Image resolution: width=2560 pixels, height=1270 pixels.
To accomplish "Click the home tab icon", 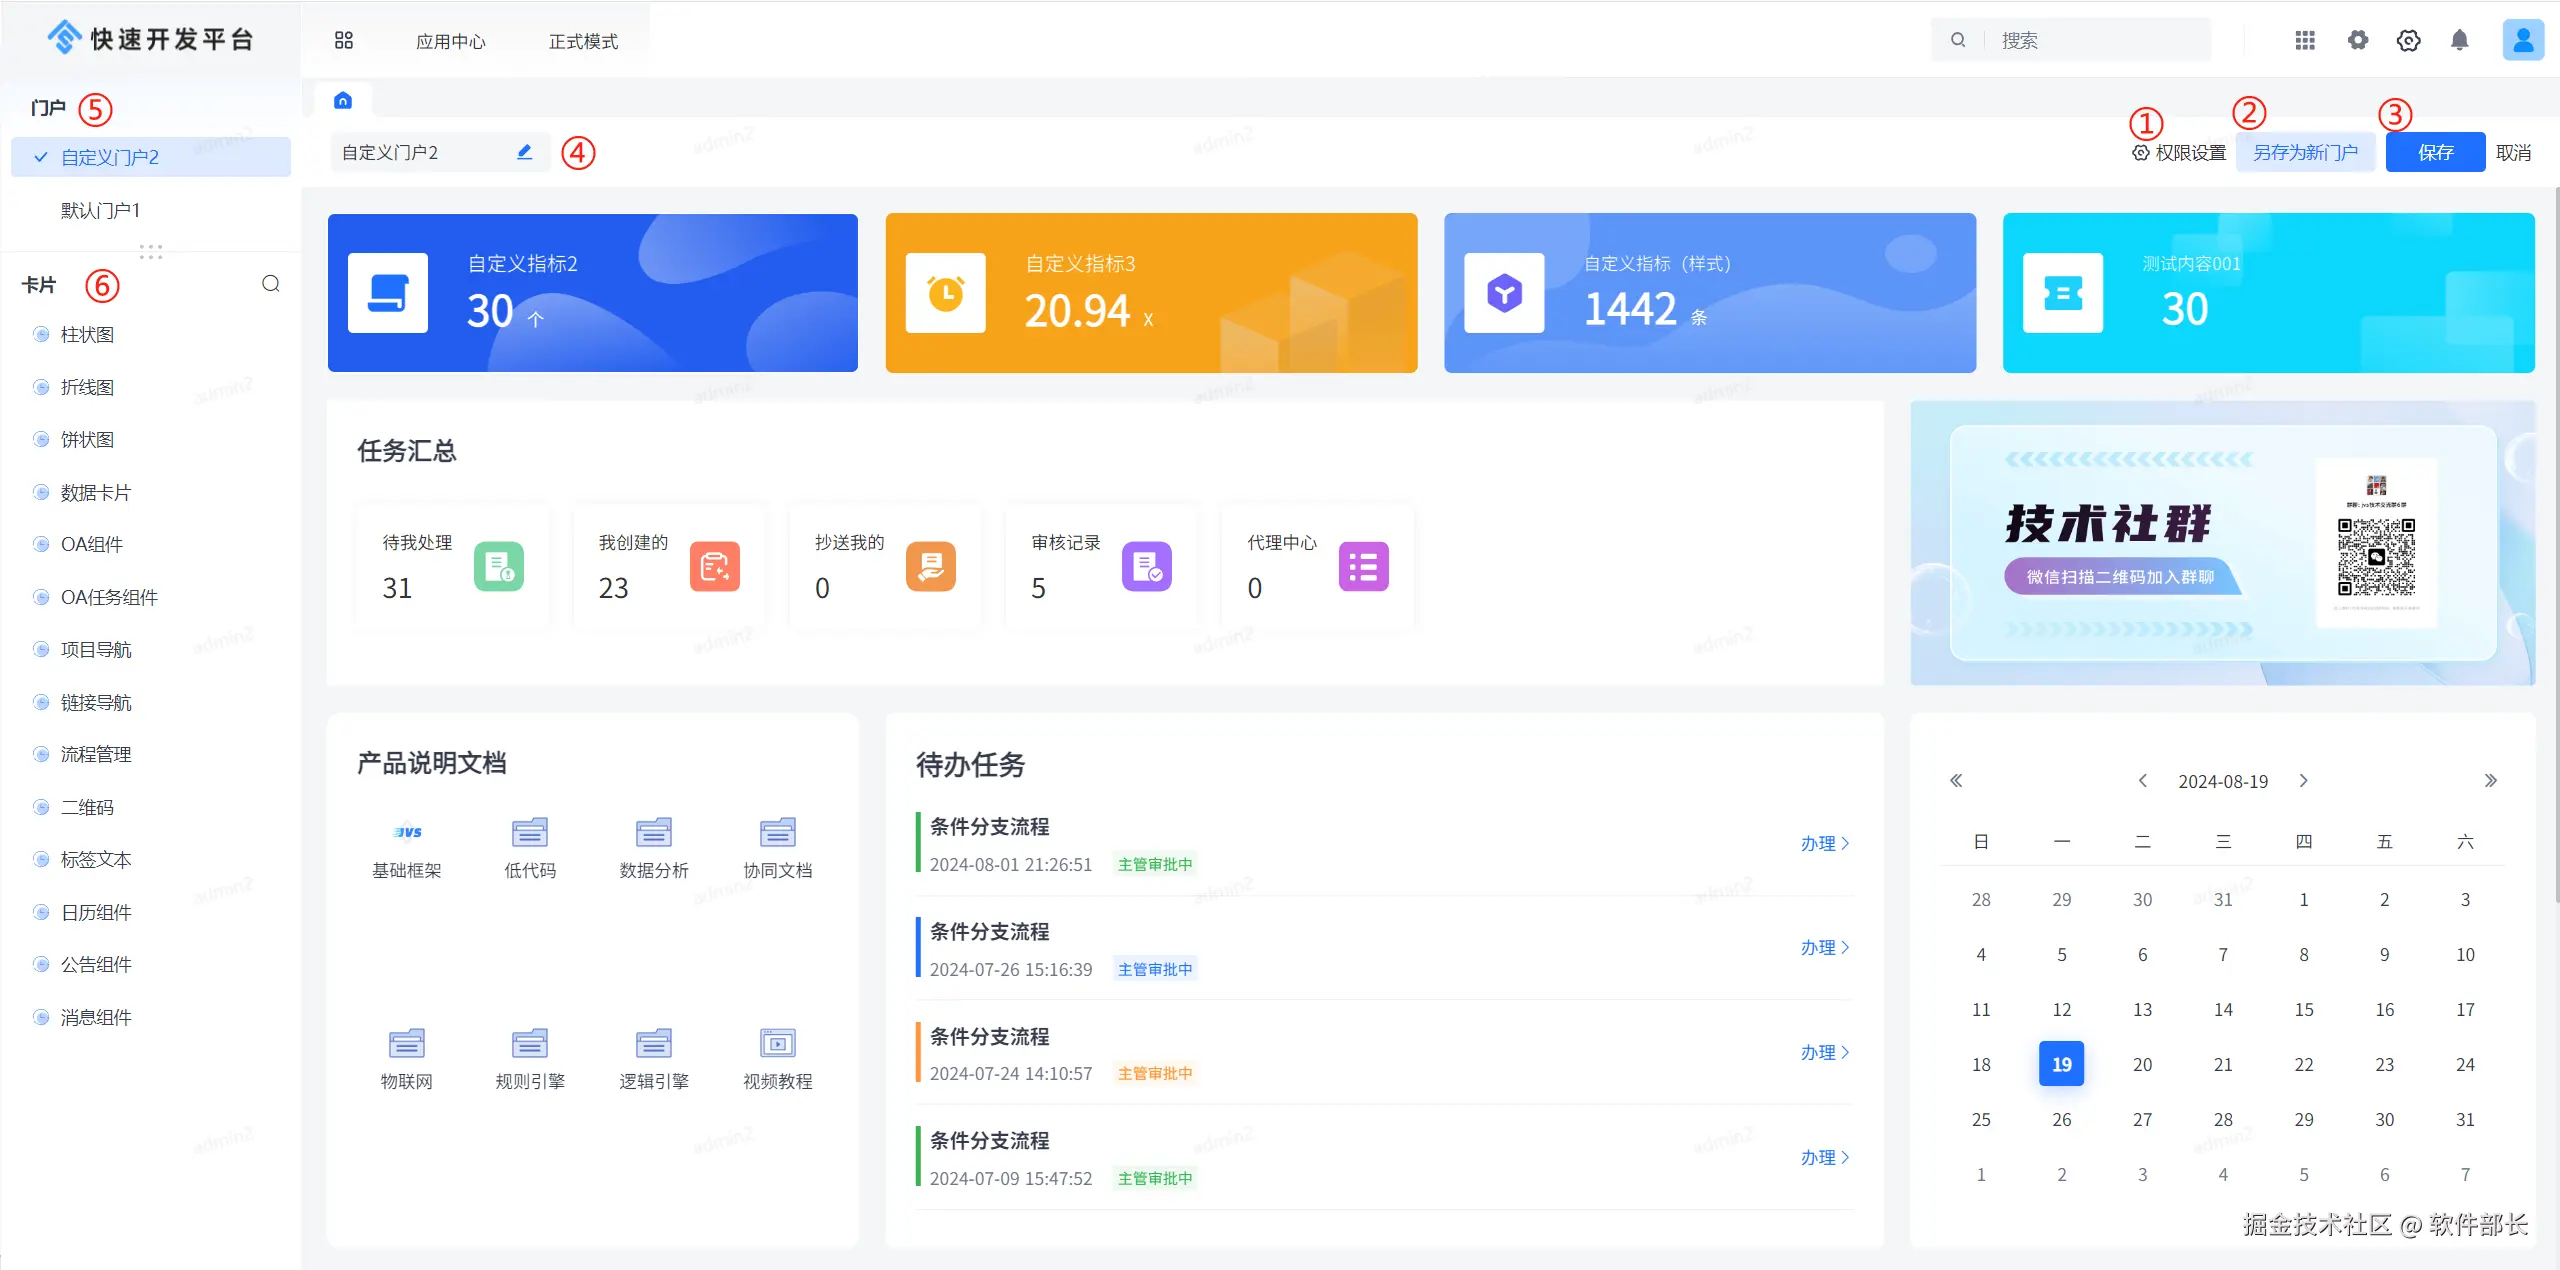I will pos(343,100).
